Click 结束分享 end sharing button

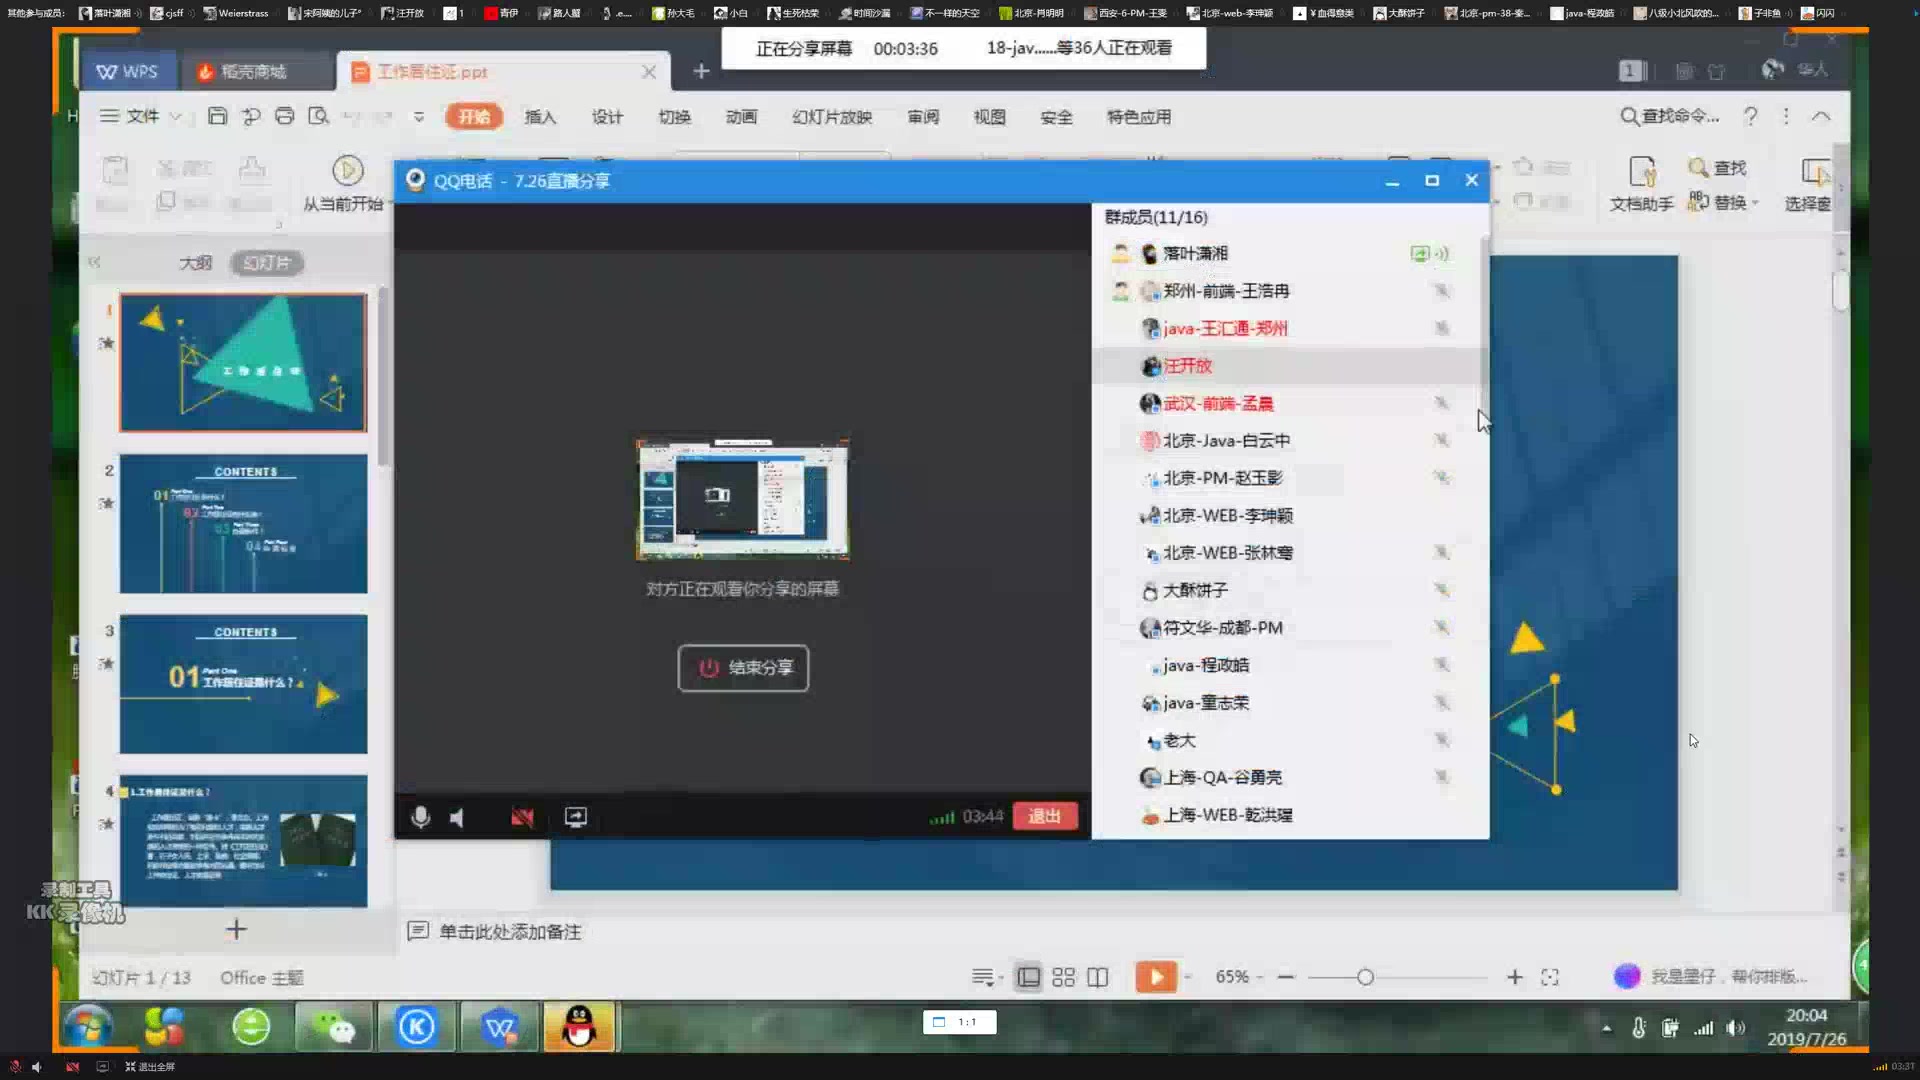(x=742, y=667)
